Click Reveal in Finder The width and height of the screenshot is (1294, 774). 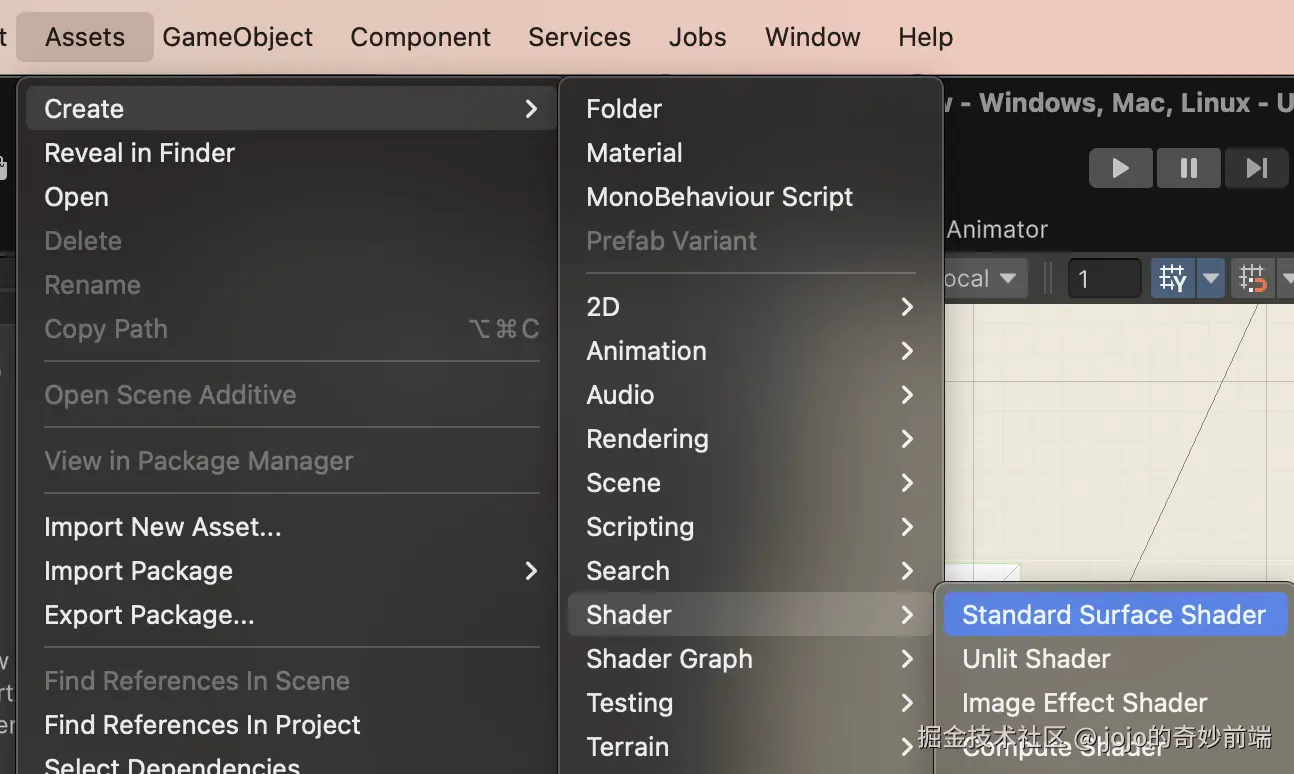pyautogui.click(x=139, y=153)
